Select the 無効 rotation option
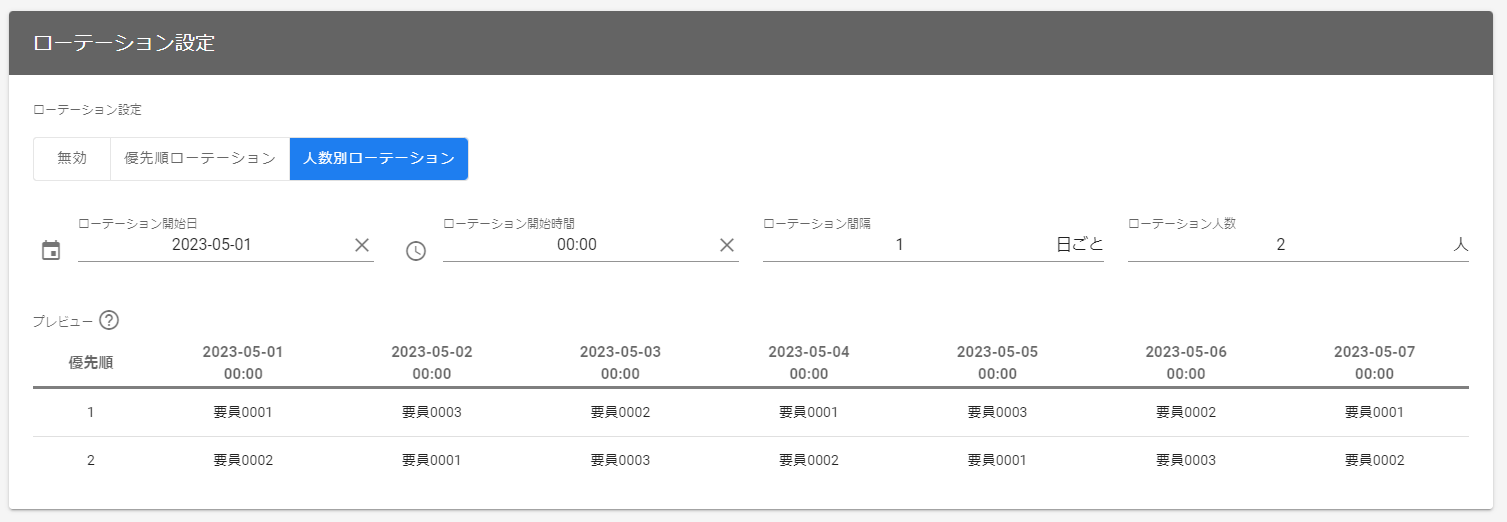 (x=72, y=159)
